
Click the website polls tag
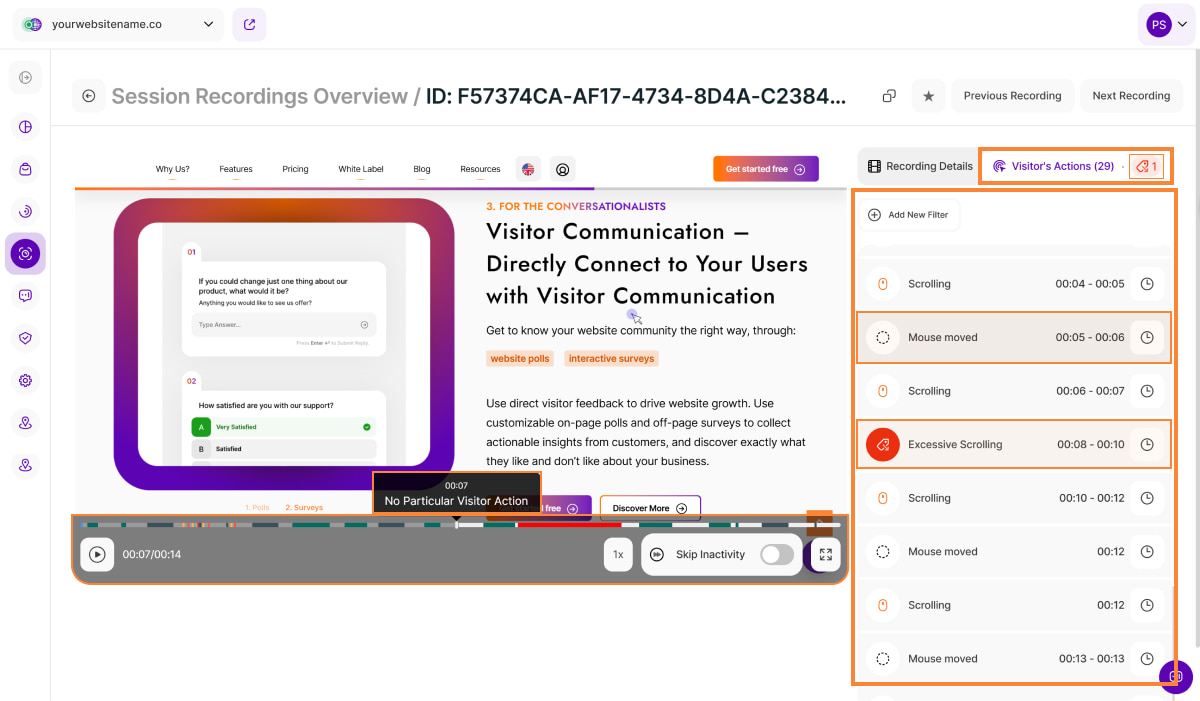(x=518, y=358)
